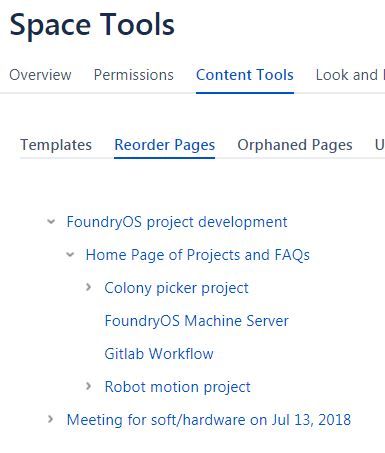
Task: Open the Look and Feel tab
Action: click(350, 75)
